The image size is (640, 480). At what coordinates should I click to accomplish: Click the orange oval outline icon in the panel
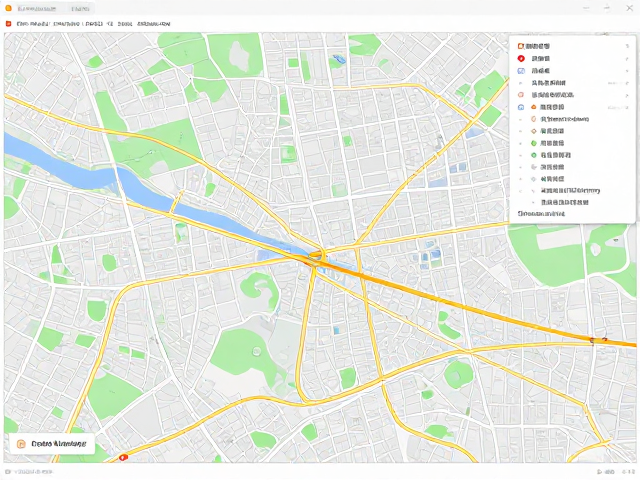tap(533, 119)
